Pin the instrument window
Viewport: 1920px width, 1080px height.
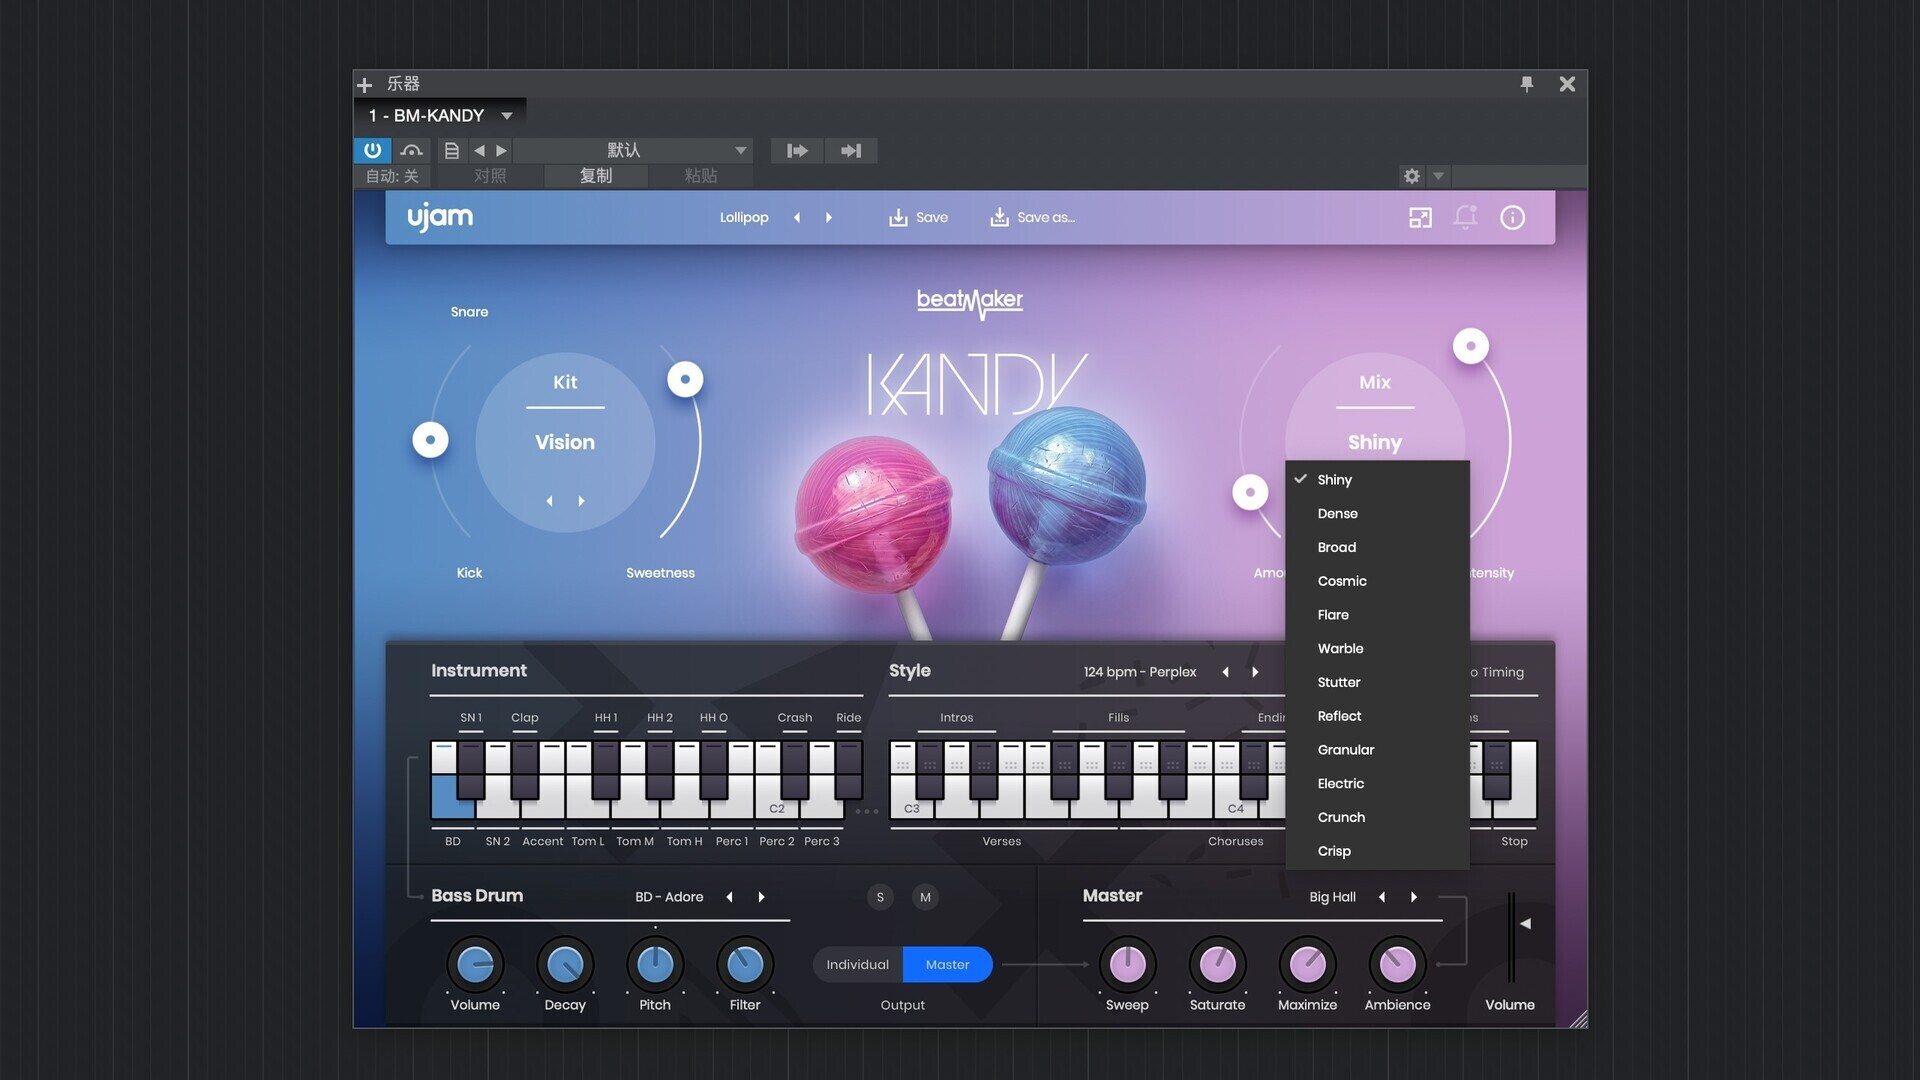point(1526,84)
